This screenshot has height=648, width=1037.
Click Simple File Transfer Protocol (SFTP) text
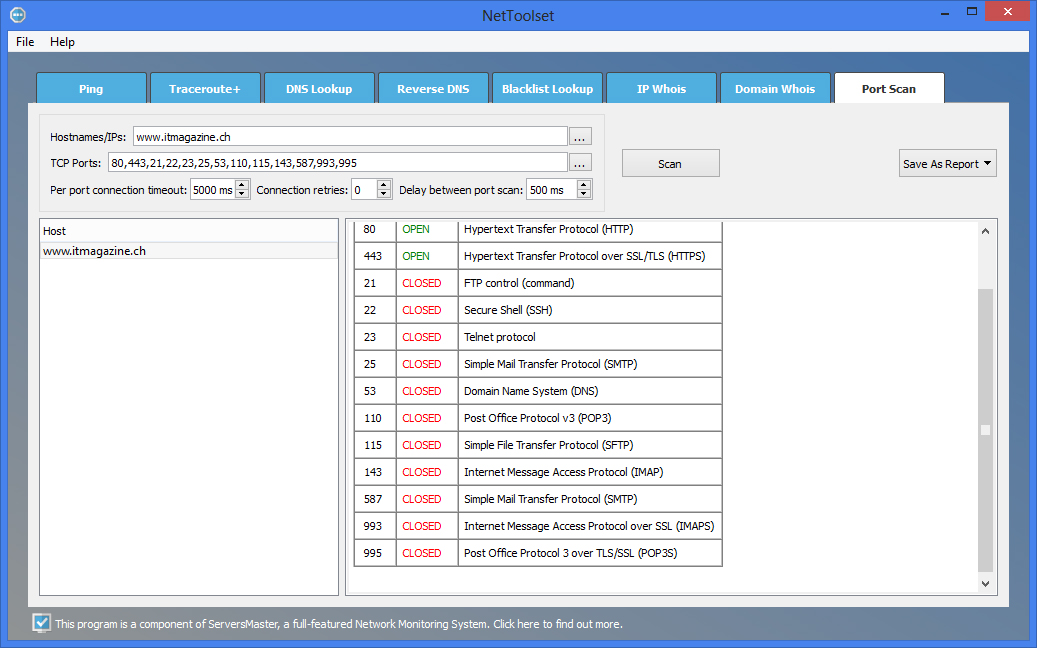(x=549, y=445)
